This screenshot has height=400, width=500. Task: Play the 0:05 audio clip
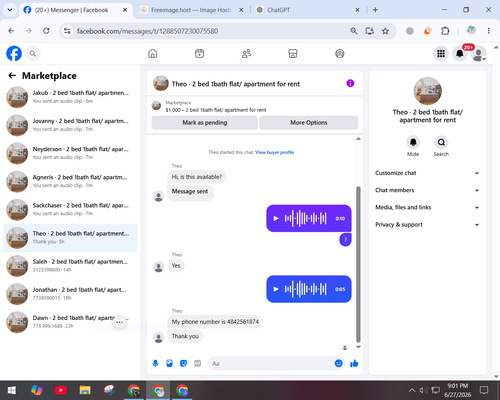tap(276, 289)
